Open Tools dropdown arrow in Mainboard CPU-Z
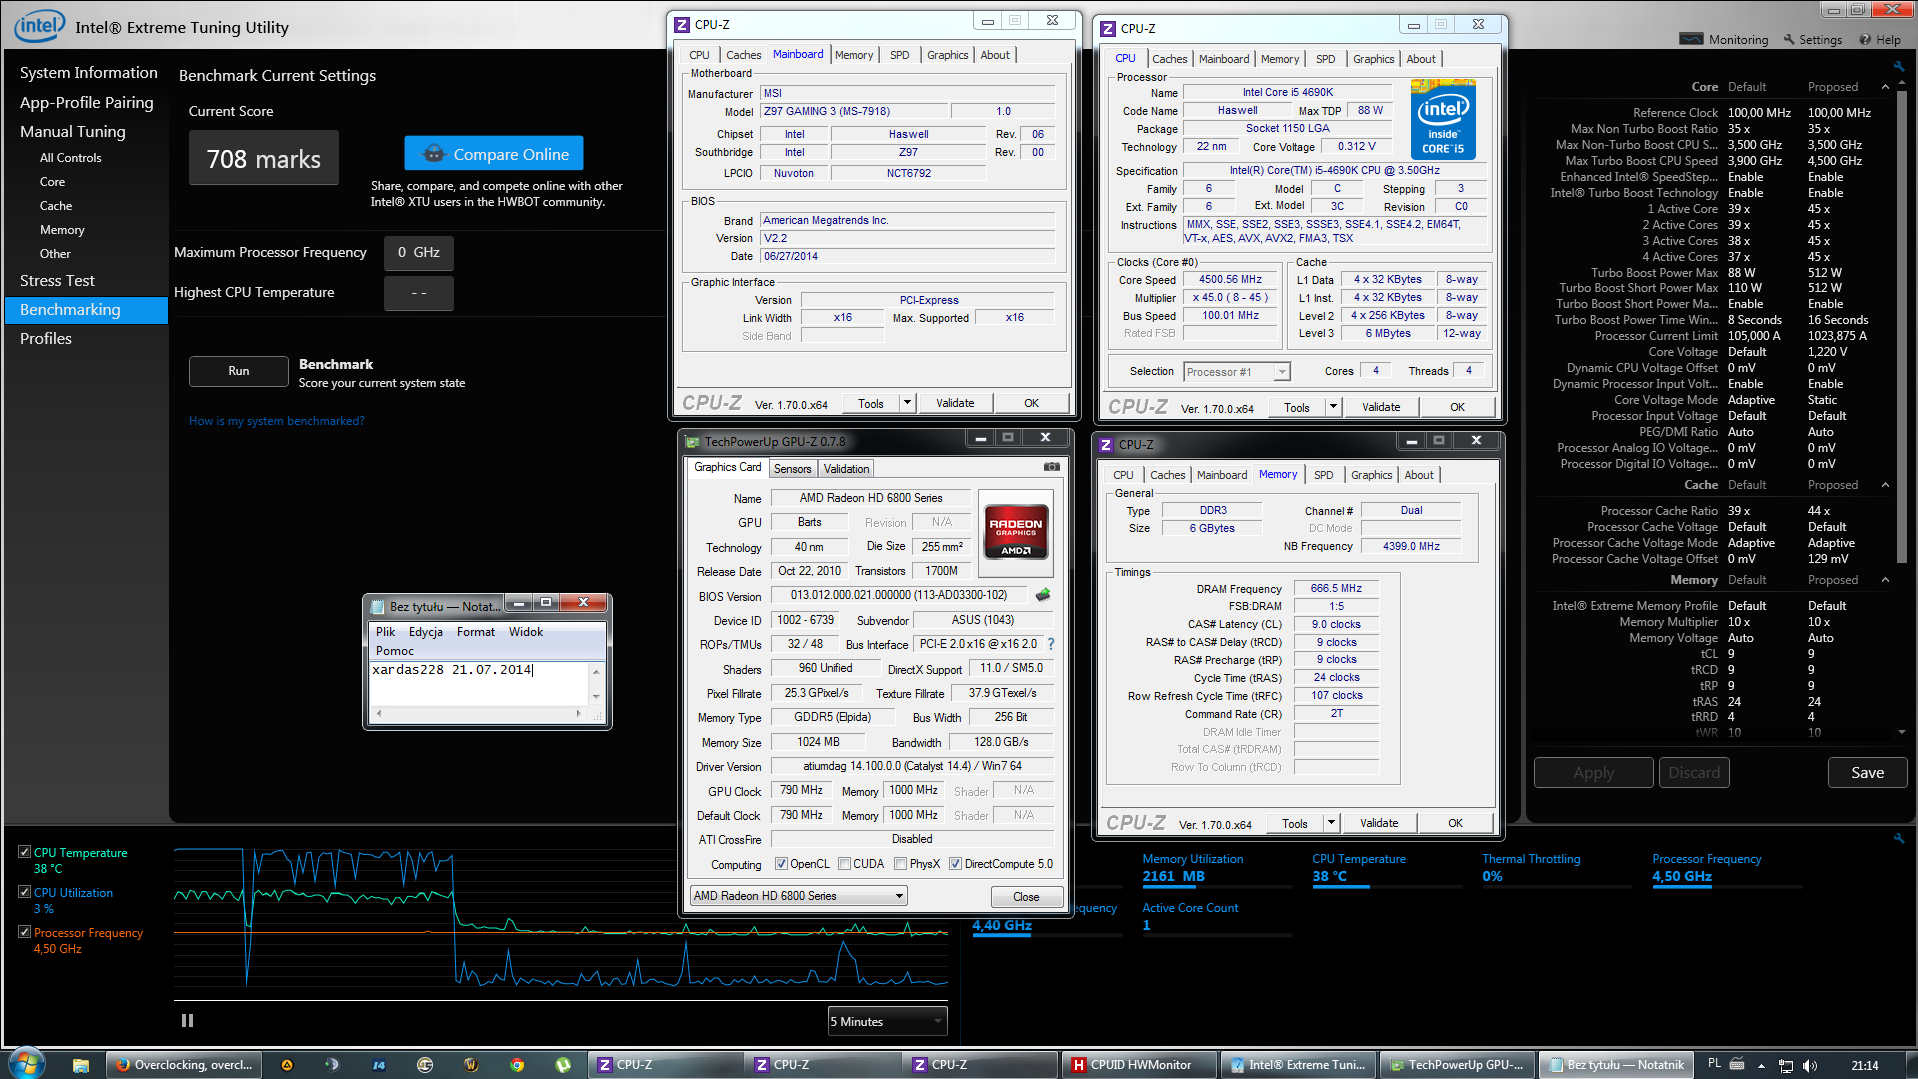This screenshot has width=1918, height=1079. click(x=907, y=403)
